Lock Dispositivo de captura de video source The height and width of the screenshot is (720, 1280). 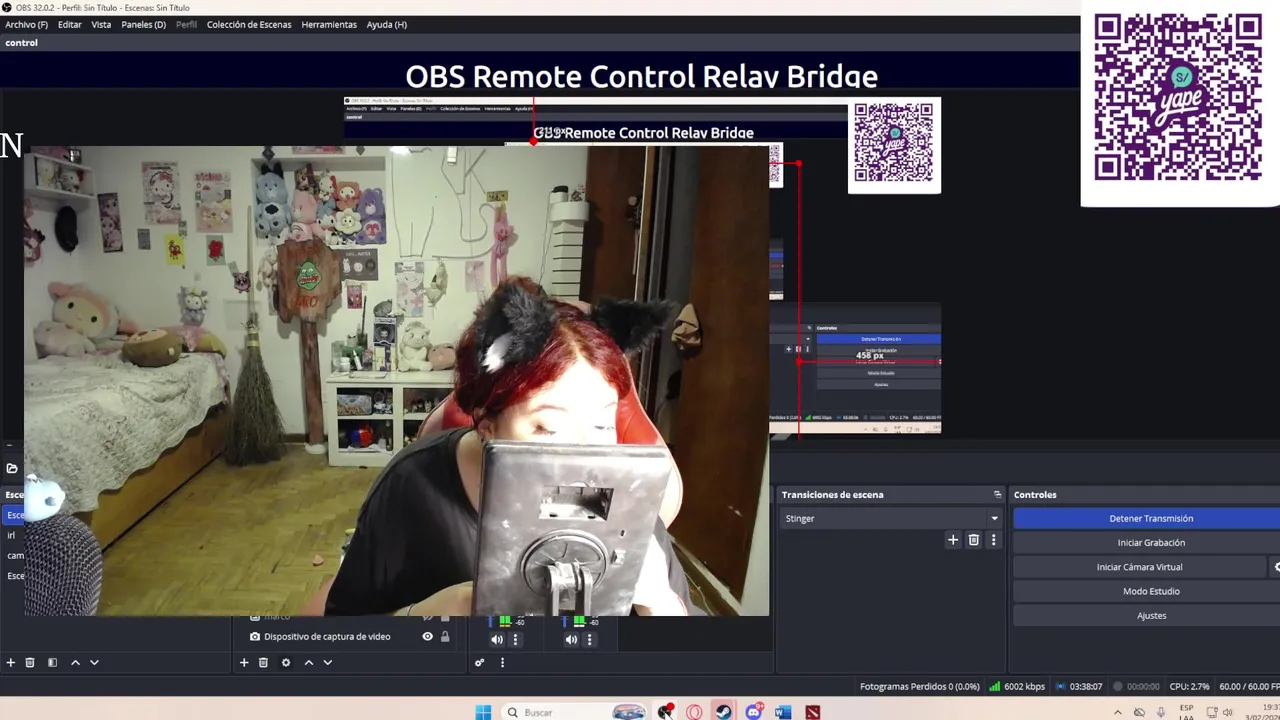pyautogui.click(x=445, y=637)
